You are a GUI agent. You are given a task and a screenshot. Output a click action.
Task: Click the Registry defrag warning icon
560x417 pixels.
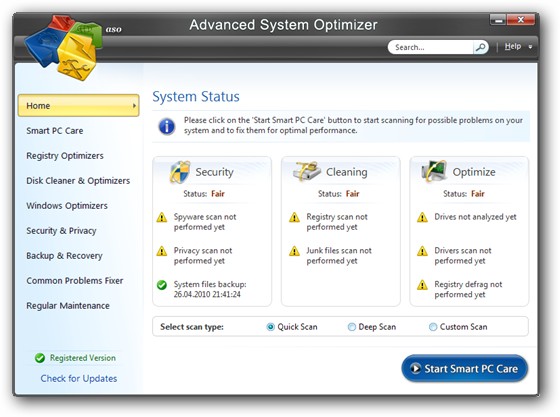tap(422, 285)
